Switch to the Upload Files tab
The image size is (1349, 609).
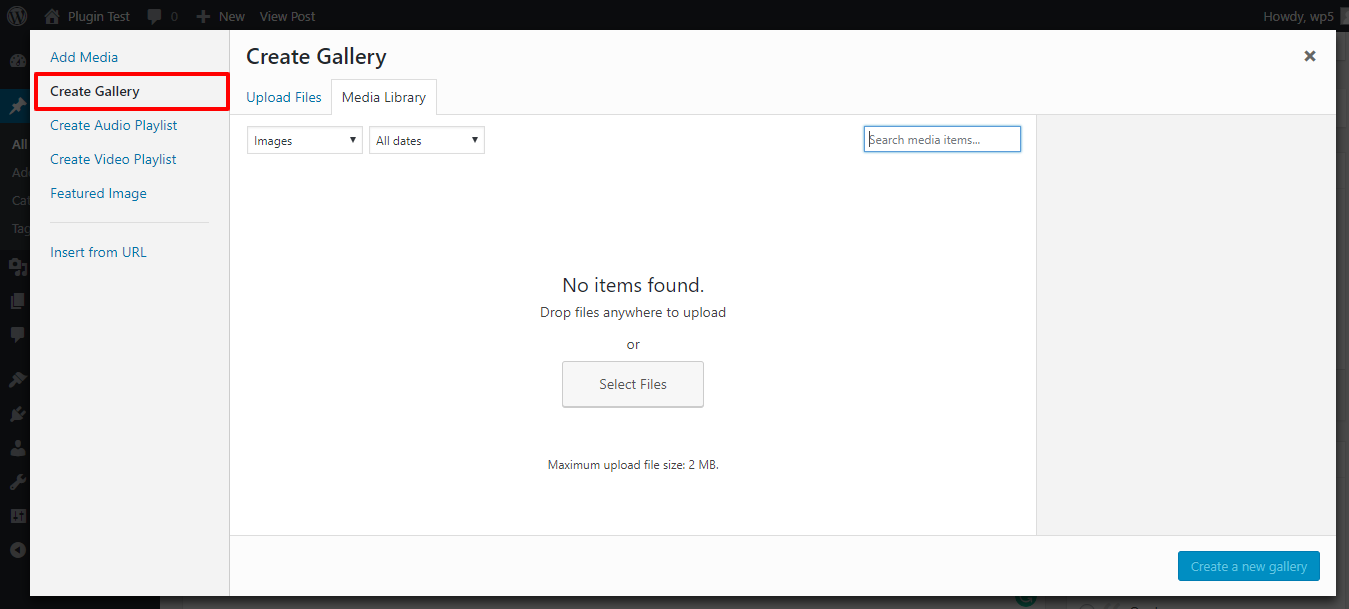[284, 97]
